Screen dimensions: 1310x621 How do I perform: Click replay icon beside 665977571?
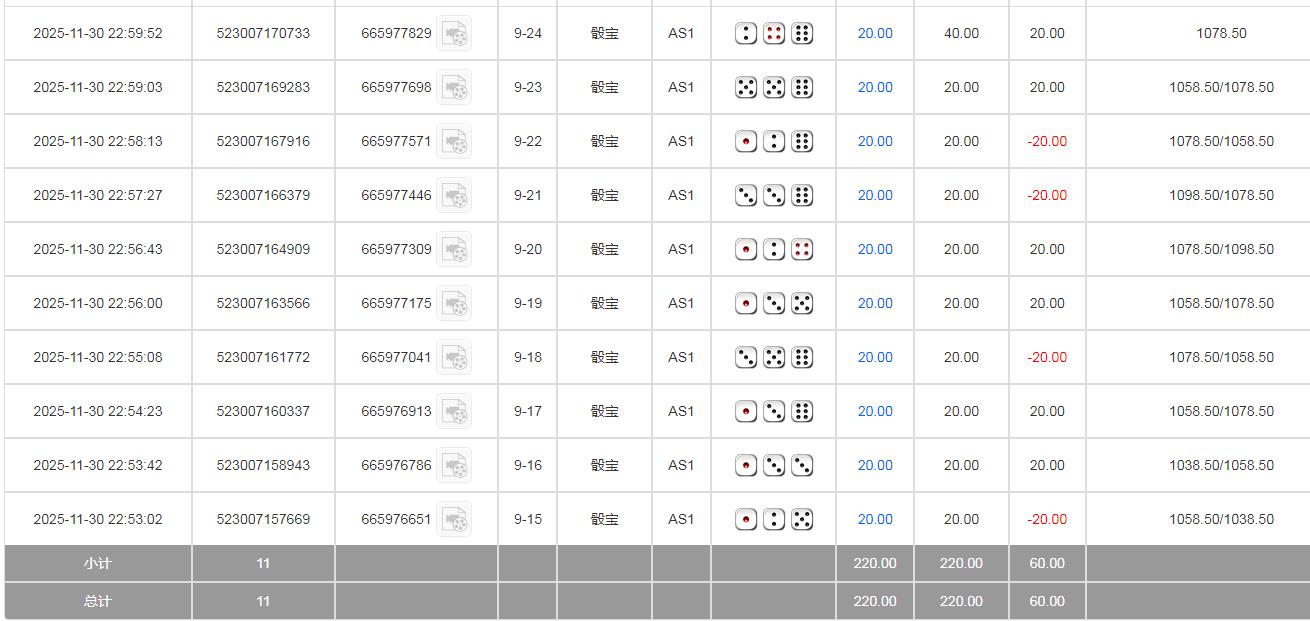pos(454,142)
